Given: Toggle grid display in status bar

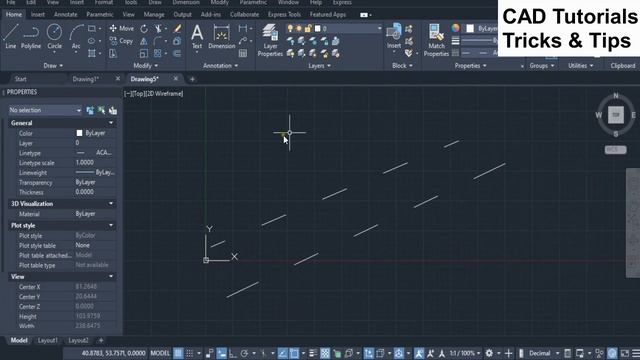Looking at the screenshot, I should pyautogui.click(x=178, y=353).
